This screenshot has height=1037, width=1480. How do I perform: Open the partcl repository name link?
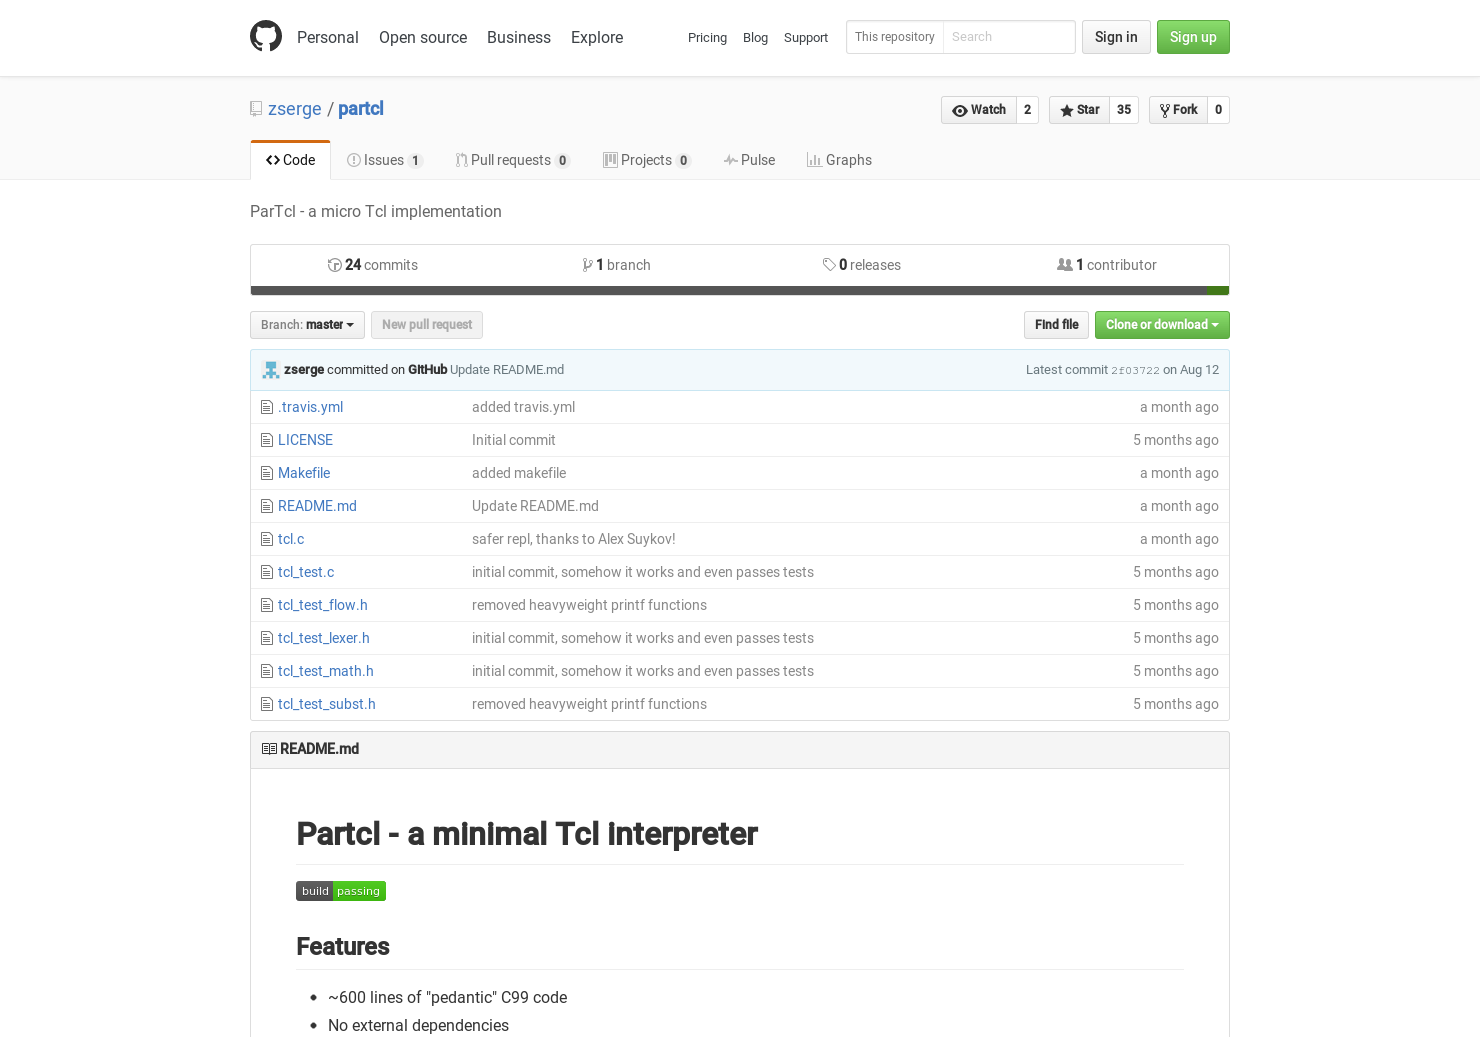pos(361,109)
